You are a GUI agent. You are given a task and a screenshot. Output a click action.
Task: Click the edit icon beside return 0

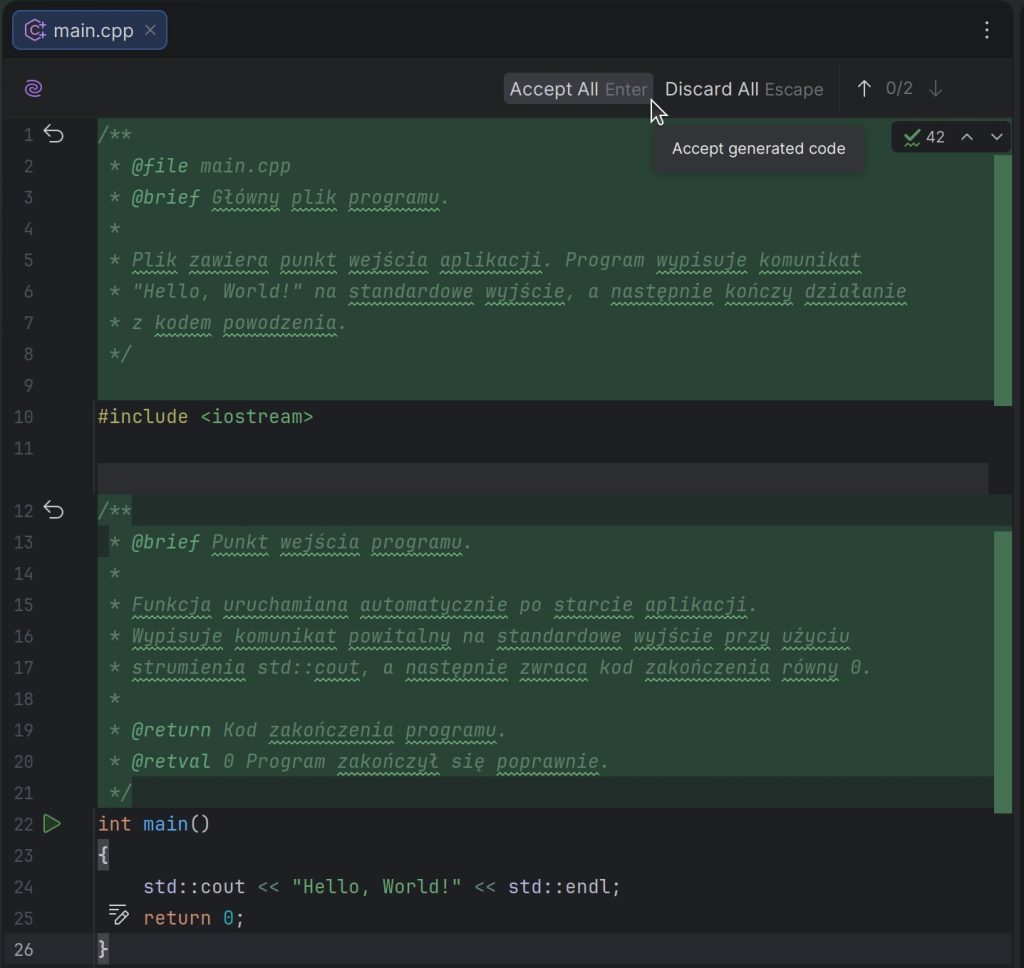click(x=118, y=914)
